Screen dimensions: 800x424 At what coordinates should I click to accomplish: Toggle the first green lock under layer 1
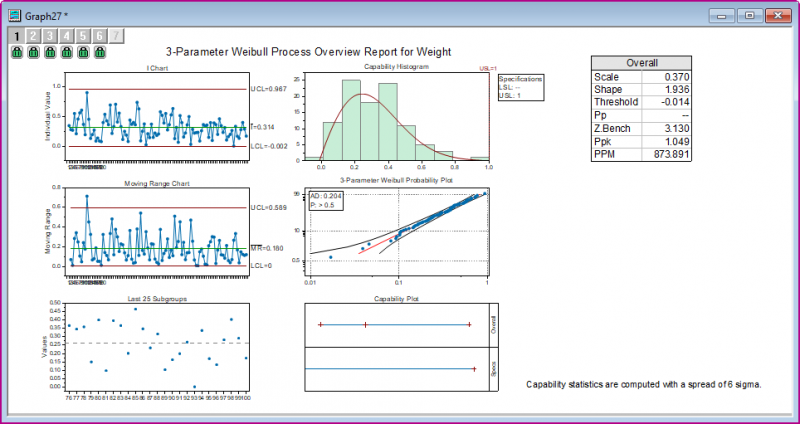point(16,52)
